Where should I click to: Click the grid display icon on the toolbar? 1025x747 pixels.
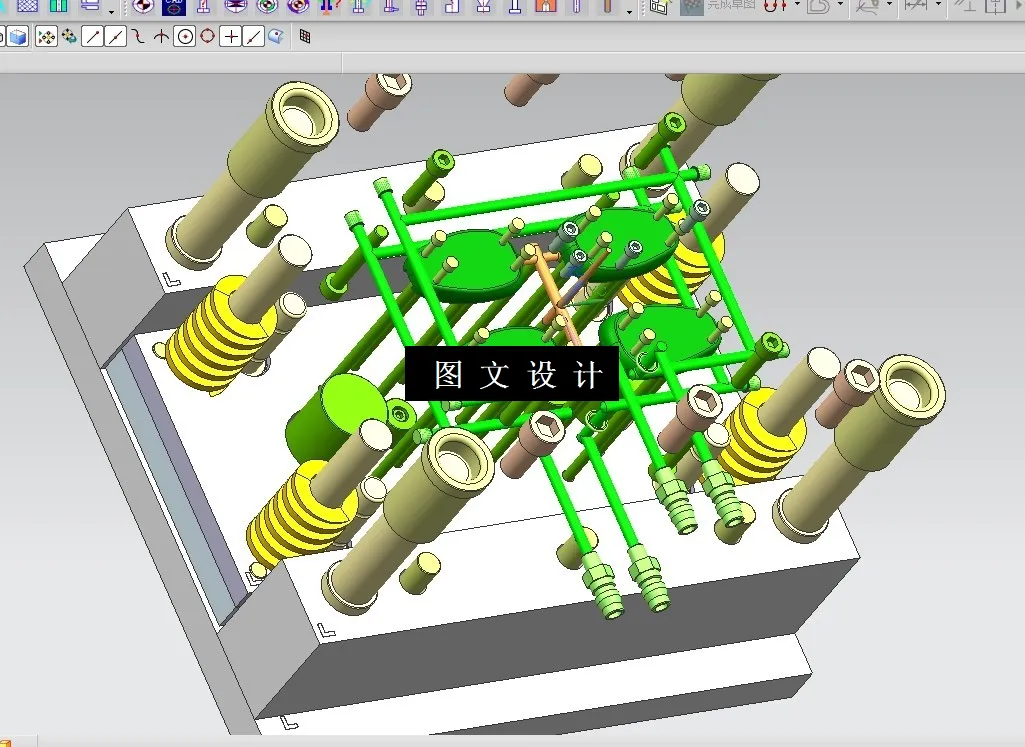[x=307, y=37]
